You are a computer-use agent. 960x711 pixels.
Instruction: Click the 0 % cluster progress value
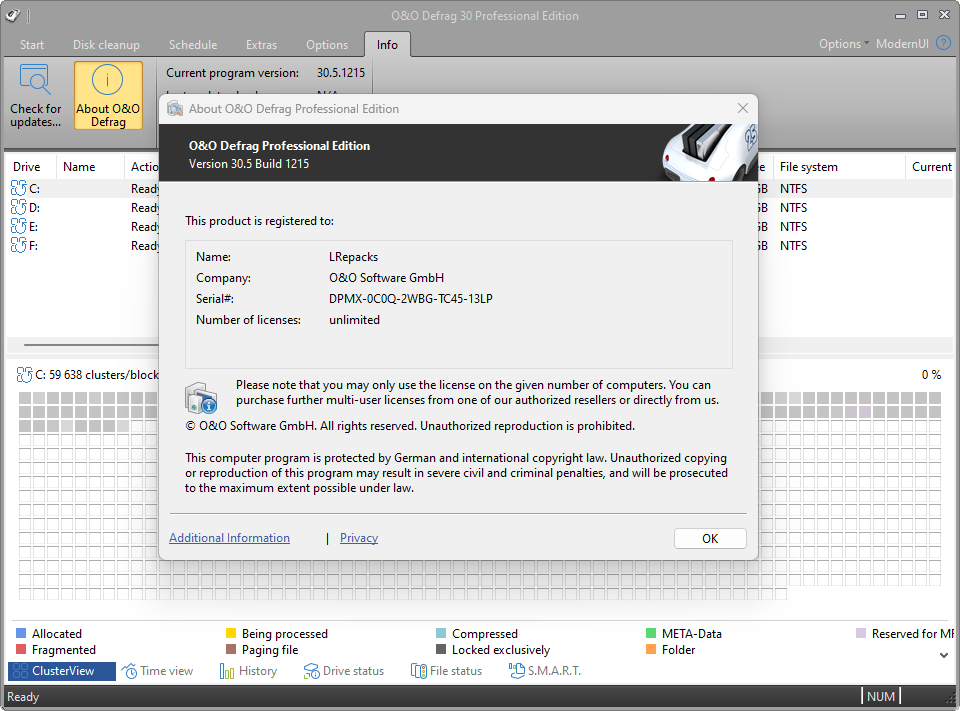(931, 375)
